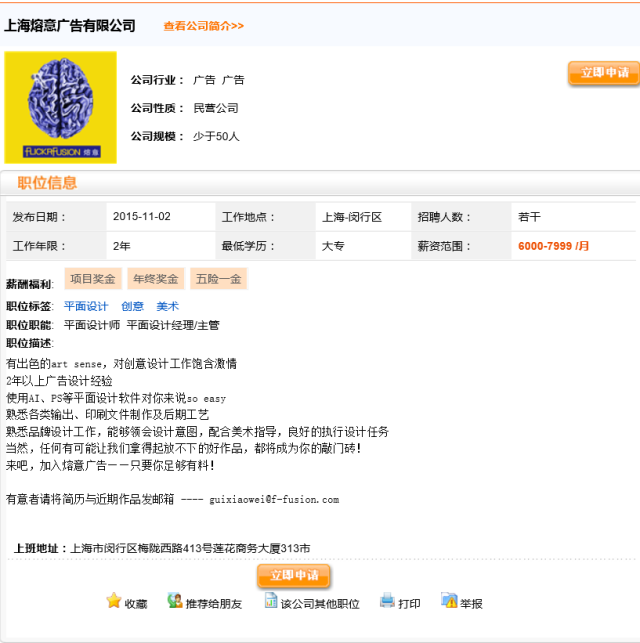Screen dimensions: 640x643
Task: Click the 收藏 text link
Action: [136, 604]
